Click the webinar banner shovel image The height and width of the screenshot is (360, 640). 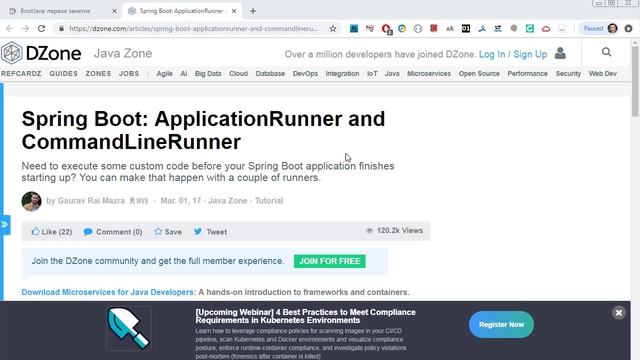[x=129, y=328]
